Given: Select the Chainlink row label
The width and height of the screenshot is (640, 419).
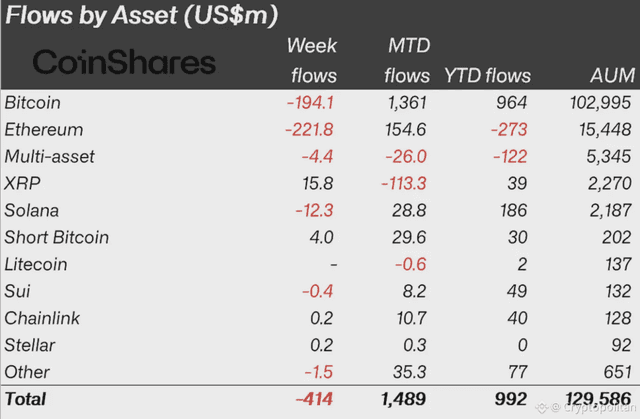Looking at the screenshot, I should [x=42, y=318].
